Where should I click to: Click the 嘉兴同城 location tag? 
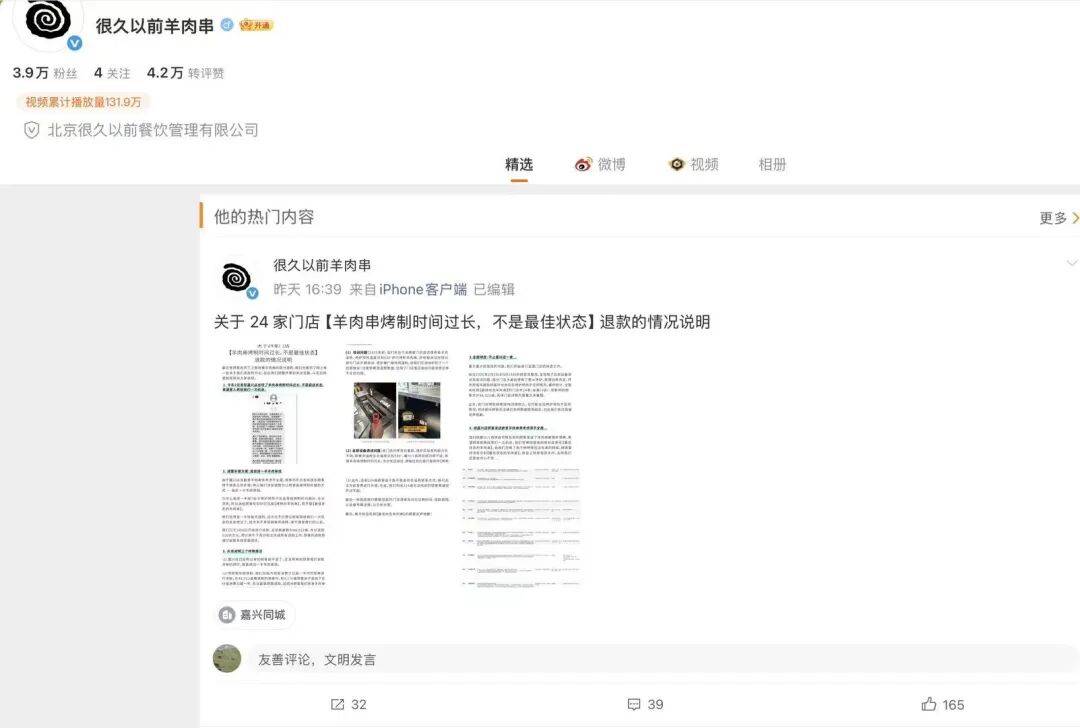256,615
